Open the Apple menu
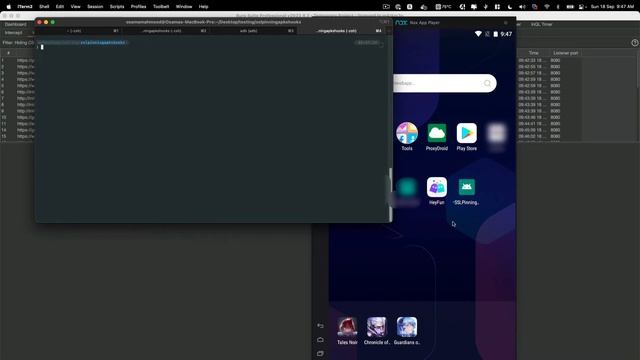 (x=8, y=7)
